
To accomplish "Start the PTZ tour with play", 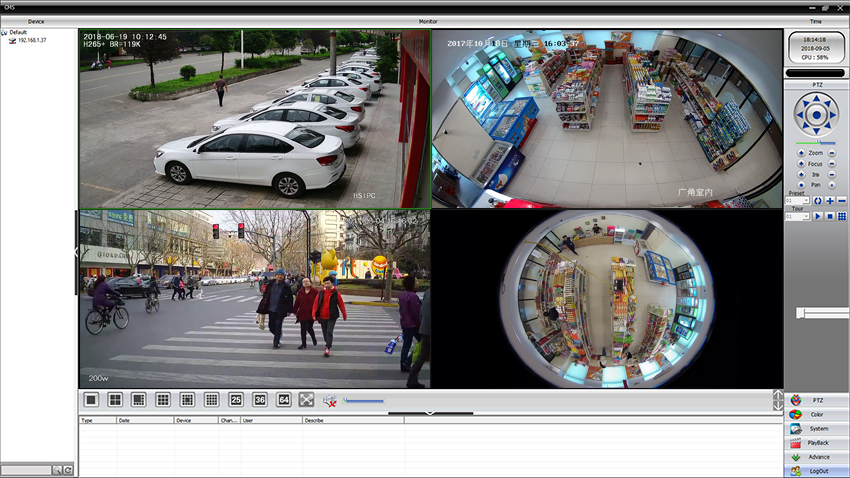I will tap(817, 217).
